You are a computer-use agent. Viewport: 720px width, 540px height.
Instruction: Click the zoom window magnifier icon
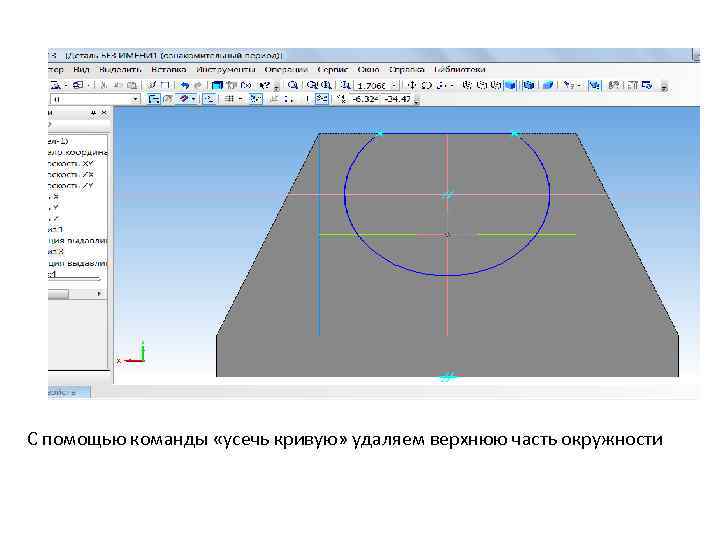(292, 85)
